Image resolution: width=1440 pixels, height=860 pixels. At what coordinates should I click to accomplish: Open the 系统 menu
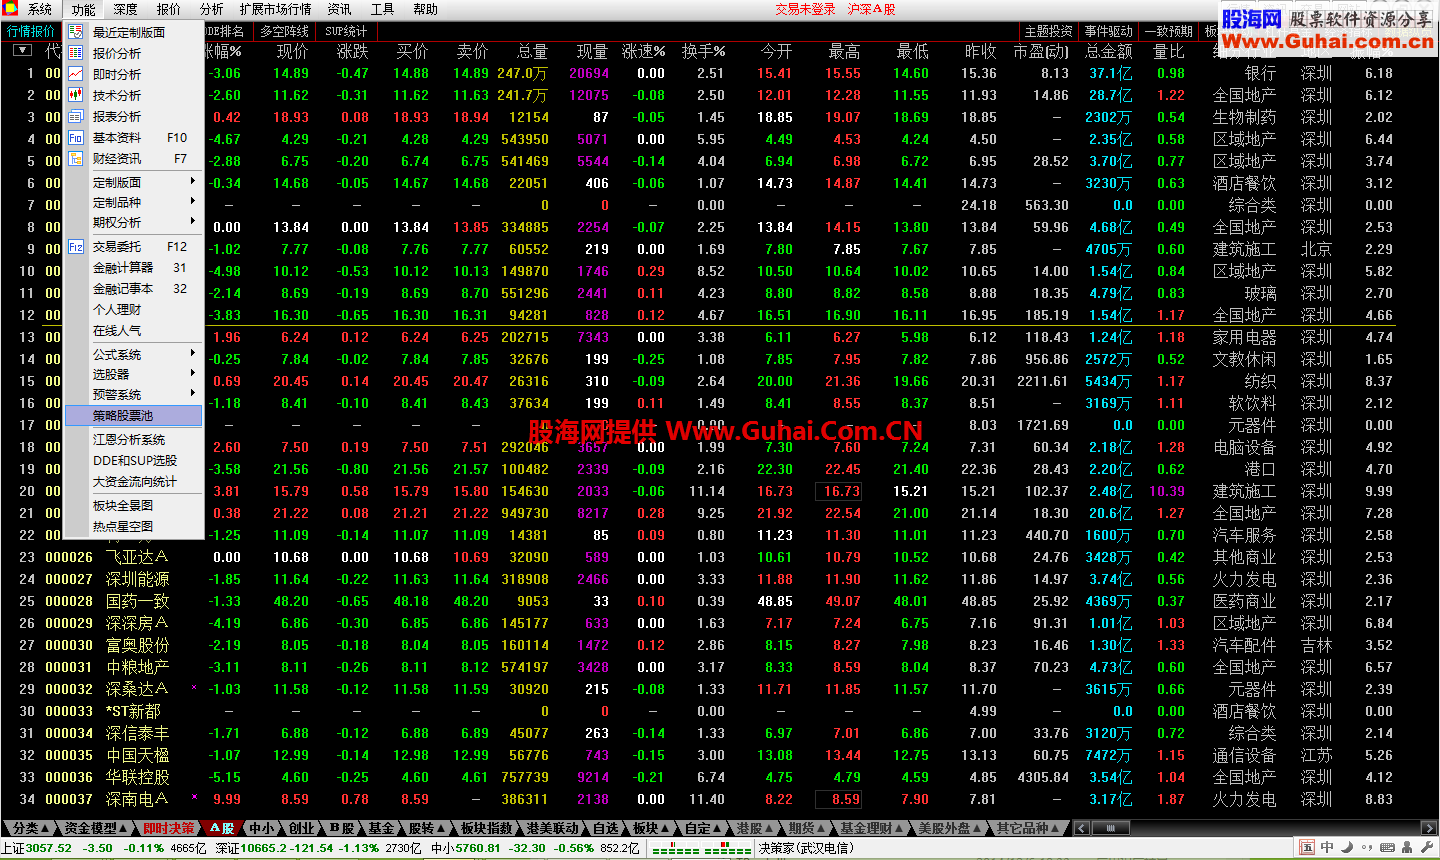click(40, 9)
